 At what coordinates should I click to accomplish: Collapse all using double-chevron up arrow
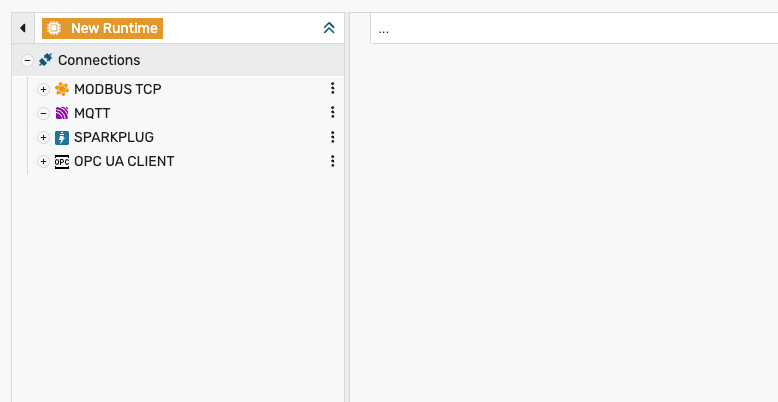[x=329, y=28]
